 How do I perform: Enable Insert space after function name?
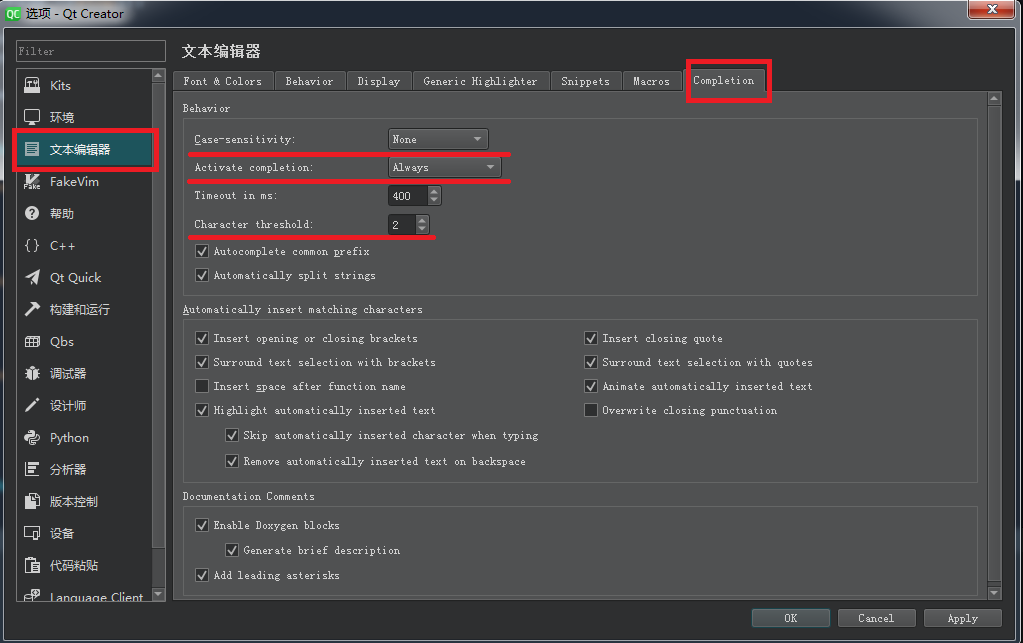pyautogui.click(x=203, y=386)
